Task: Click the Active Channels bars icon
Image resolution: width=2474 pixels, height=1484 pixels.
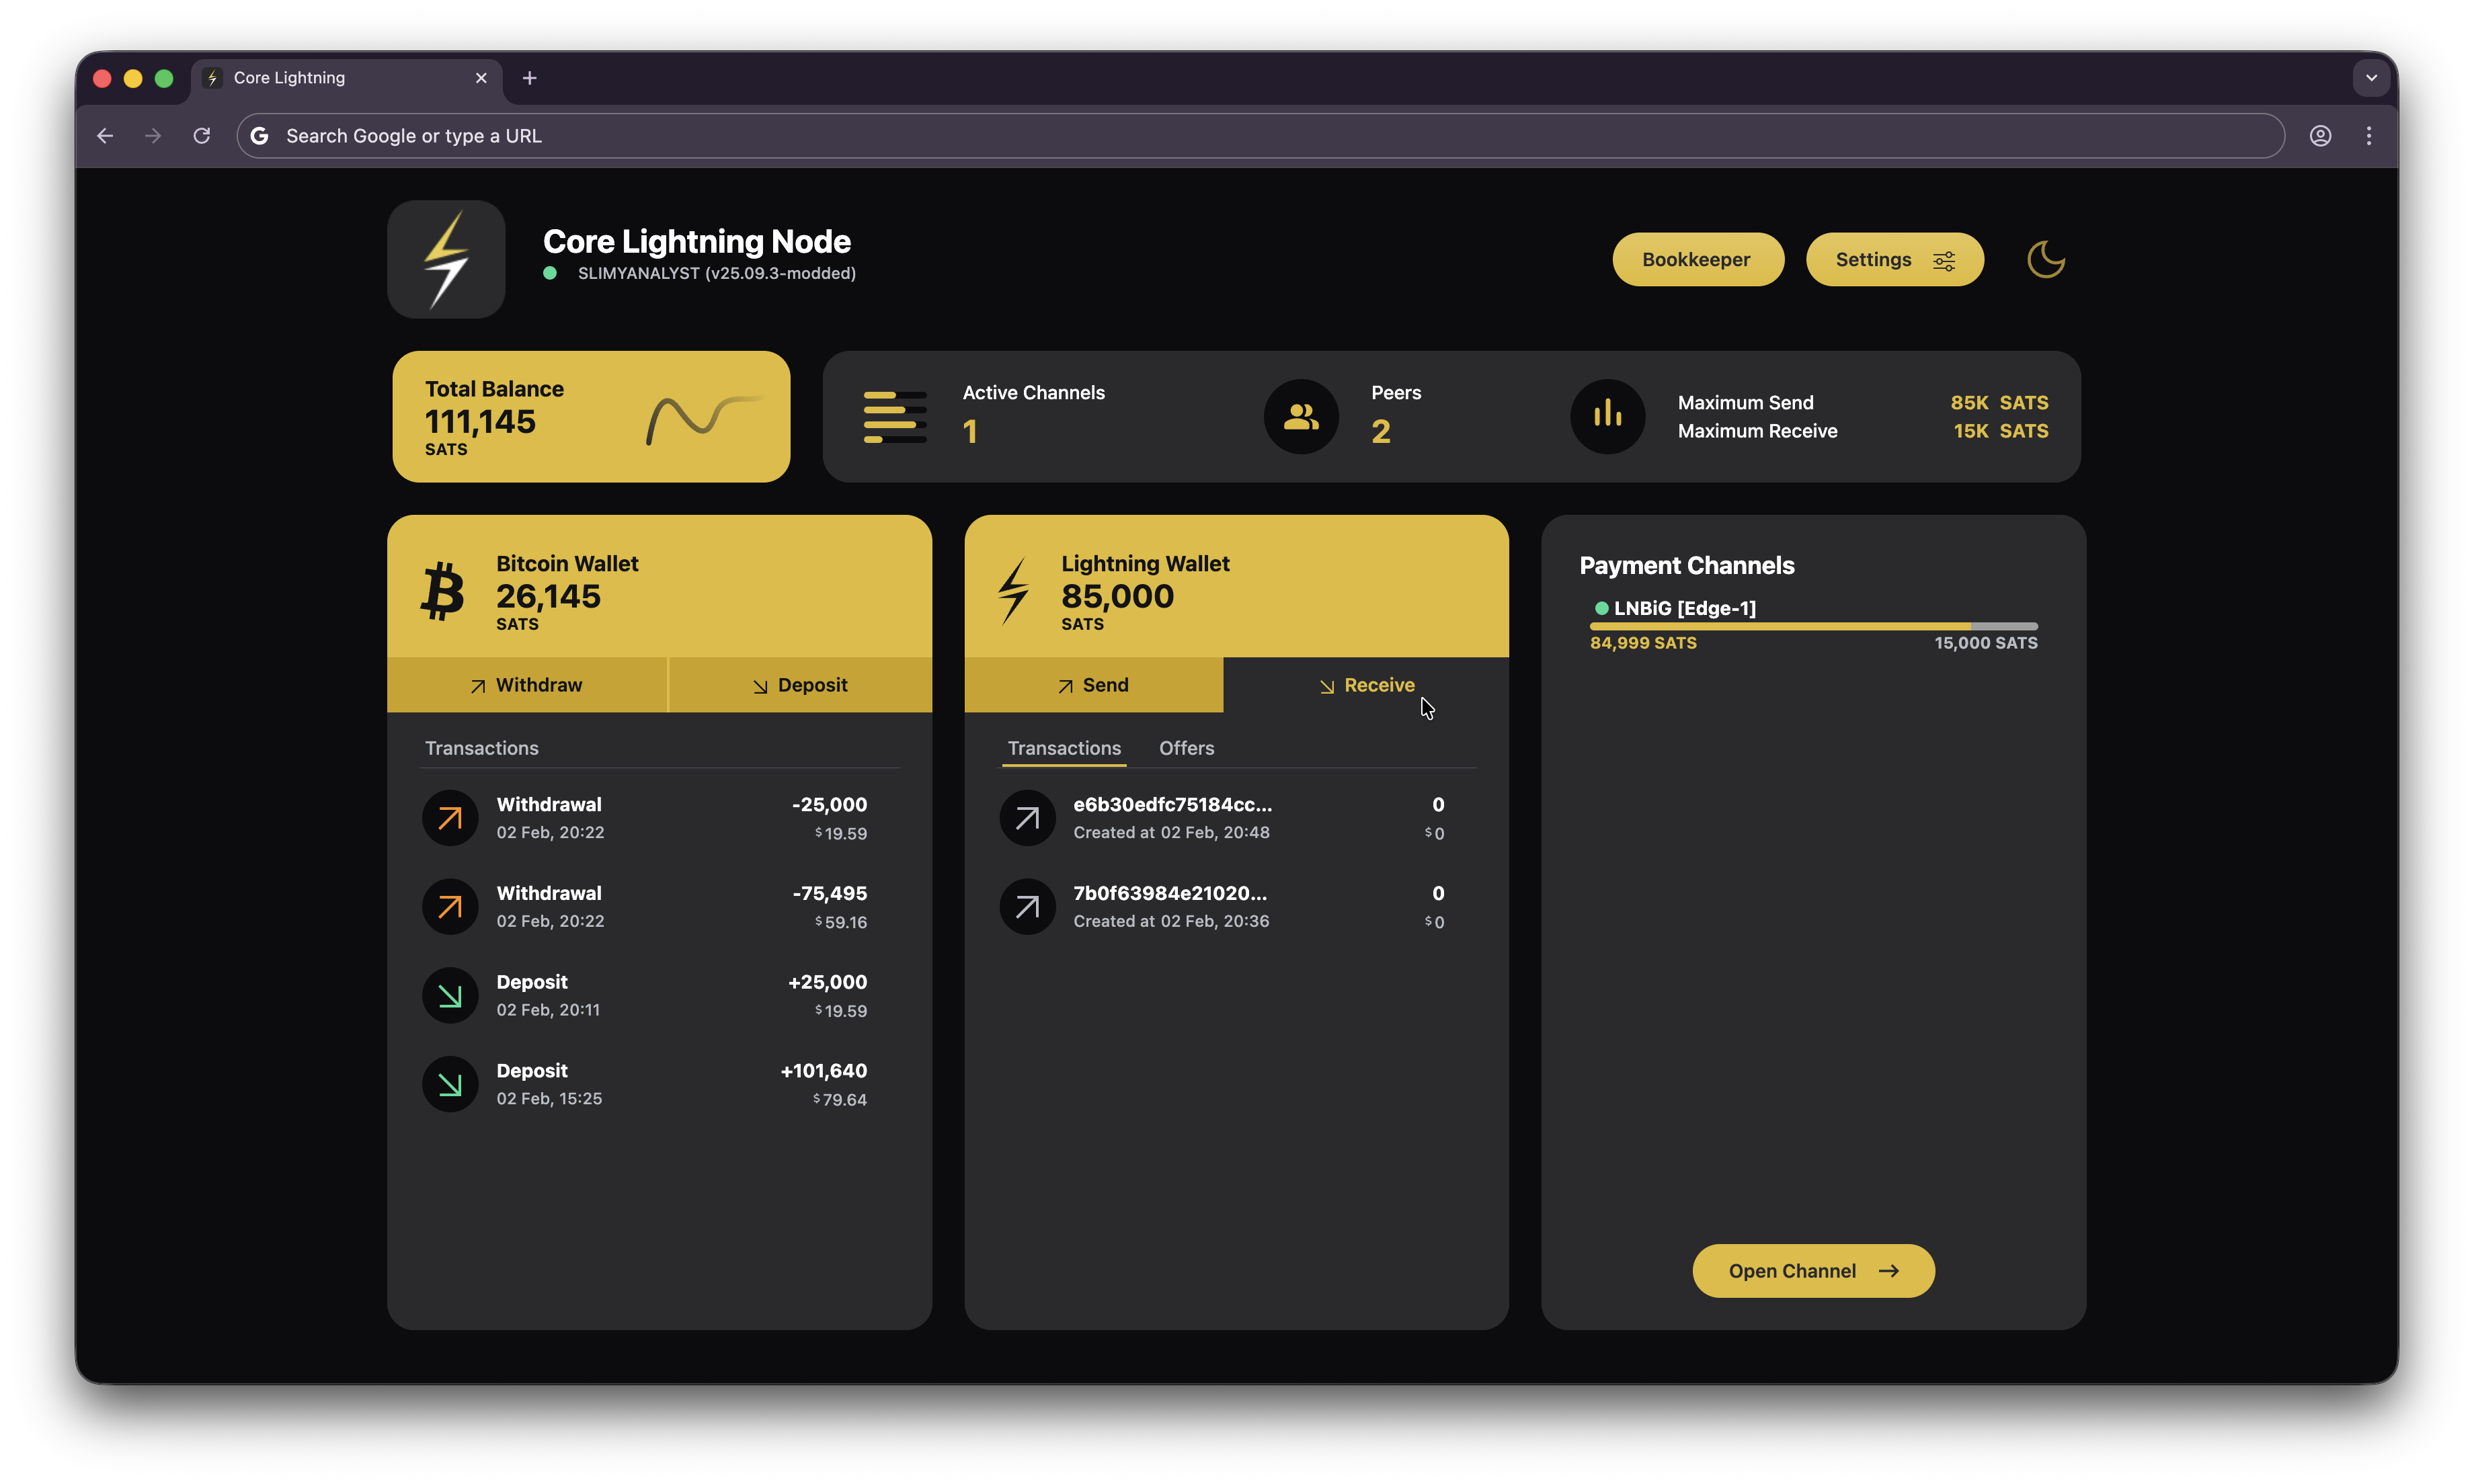Action: (x=894, y=417)
